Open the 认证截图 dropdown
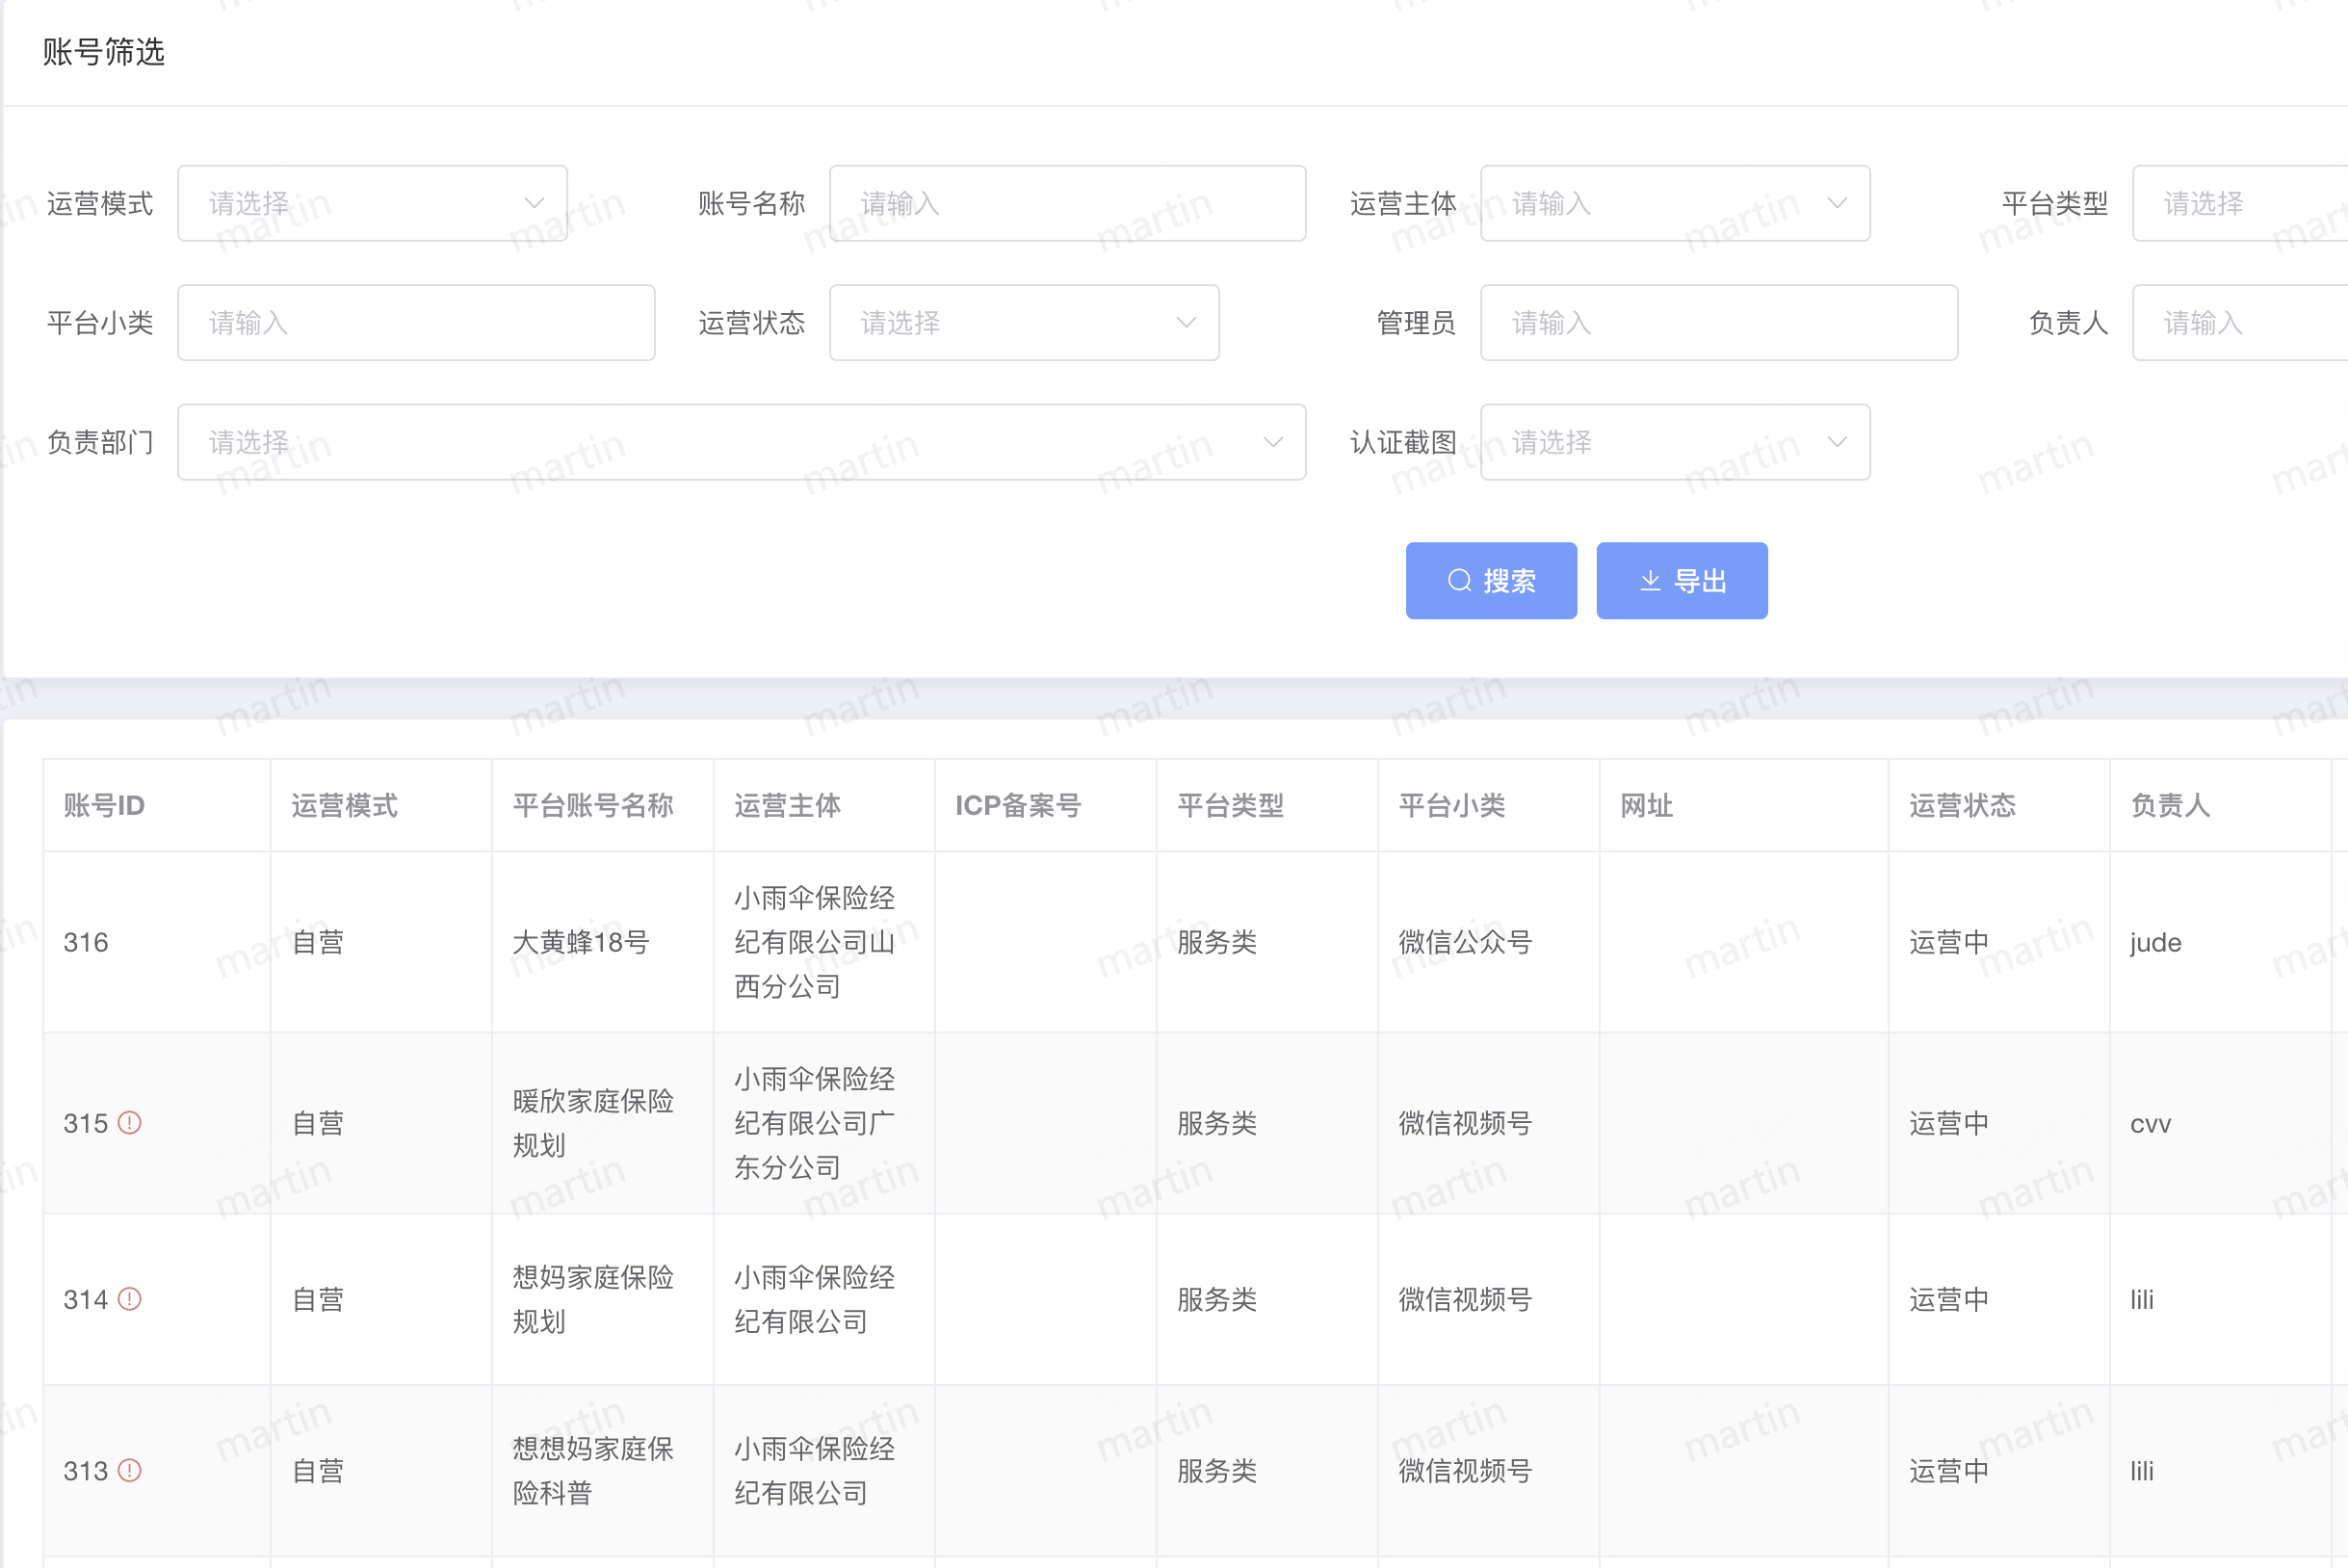The width and height of the screenshot is (2348, 1568). click(x=1674, y=442)
